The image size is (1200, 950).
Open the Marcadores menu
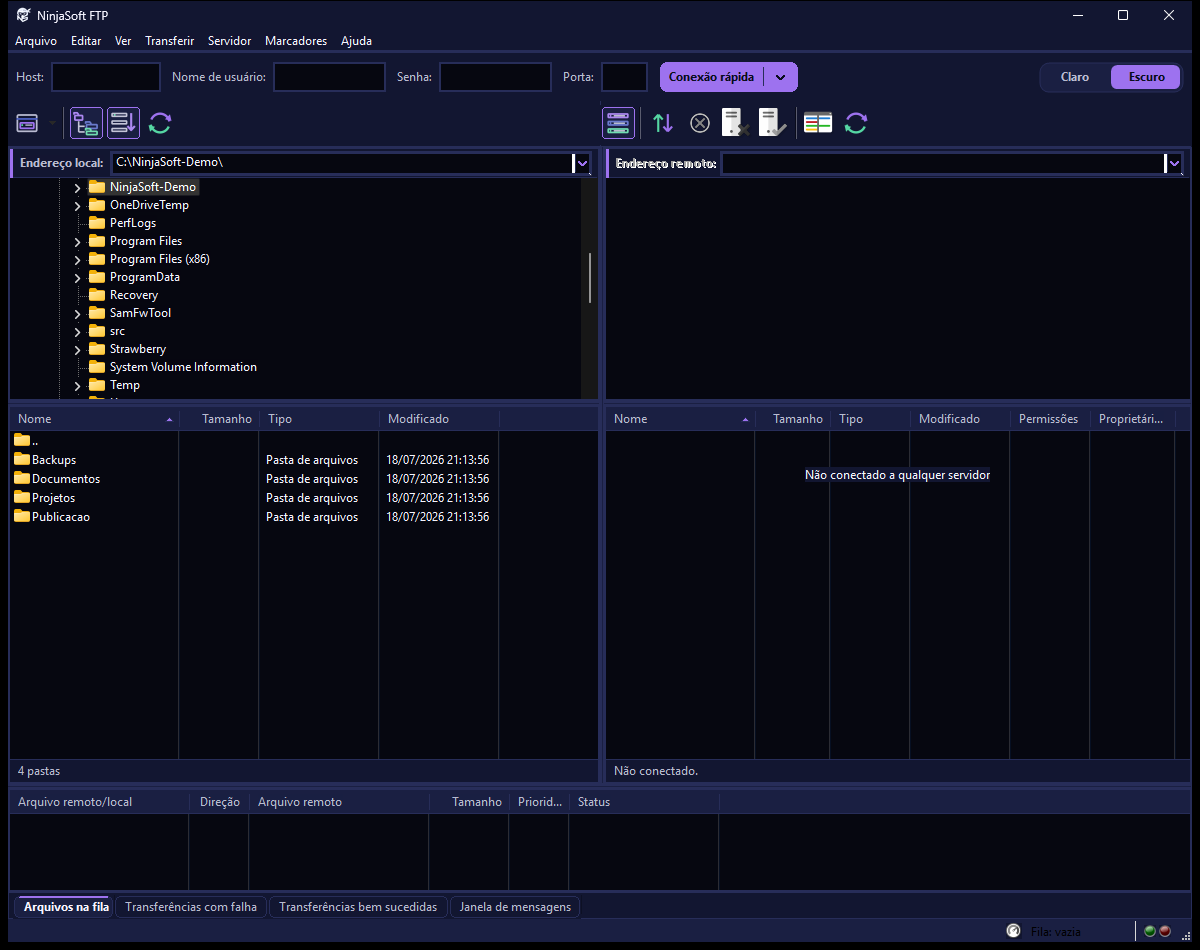(x=296, y=41)
